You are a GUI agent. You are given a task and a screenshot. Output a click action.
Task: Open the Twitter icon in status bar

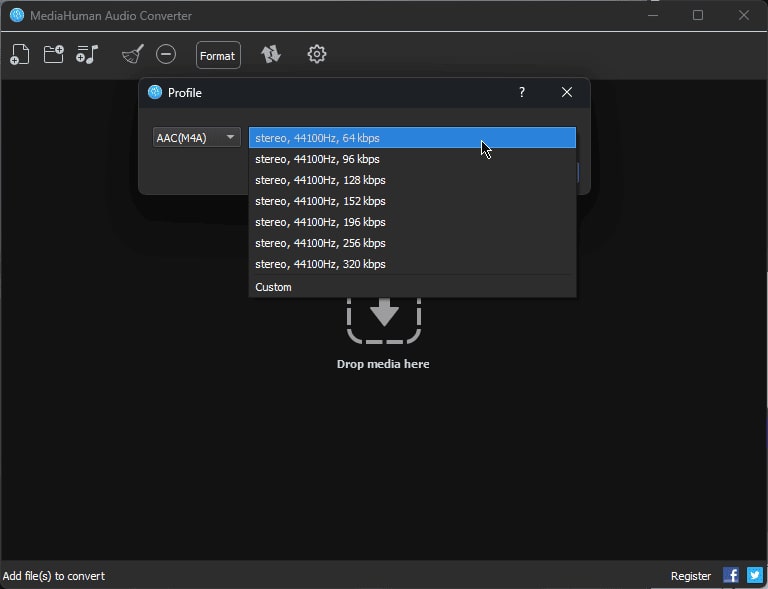[755, 575]
